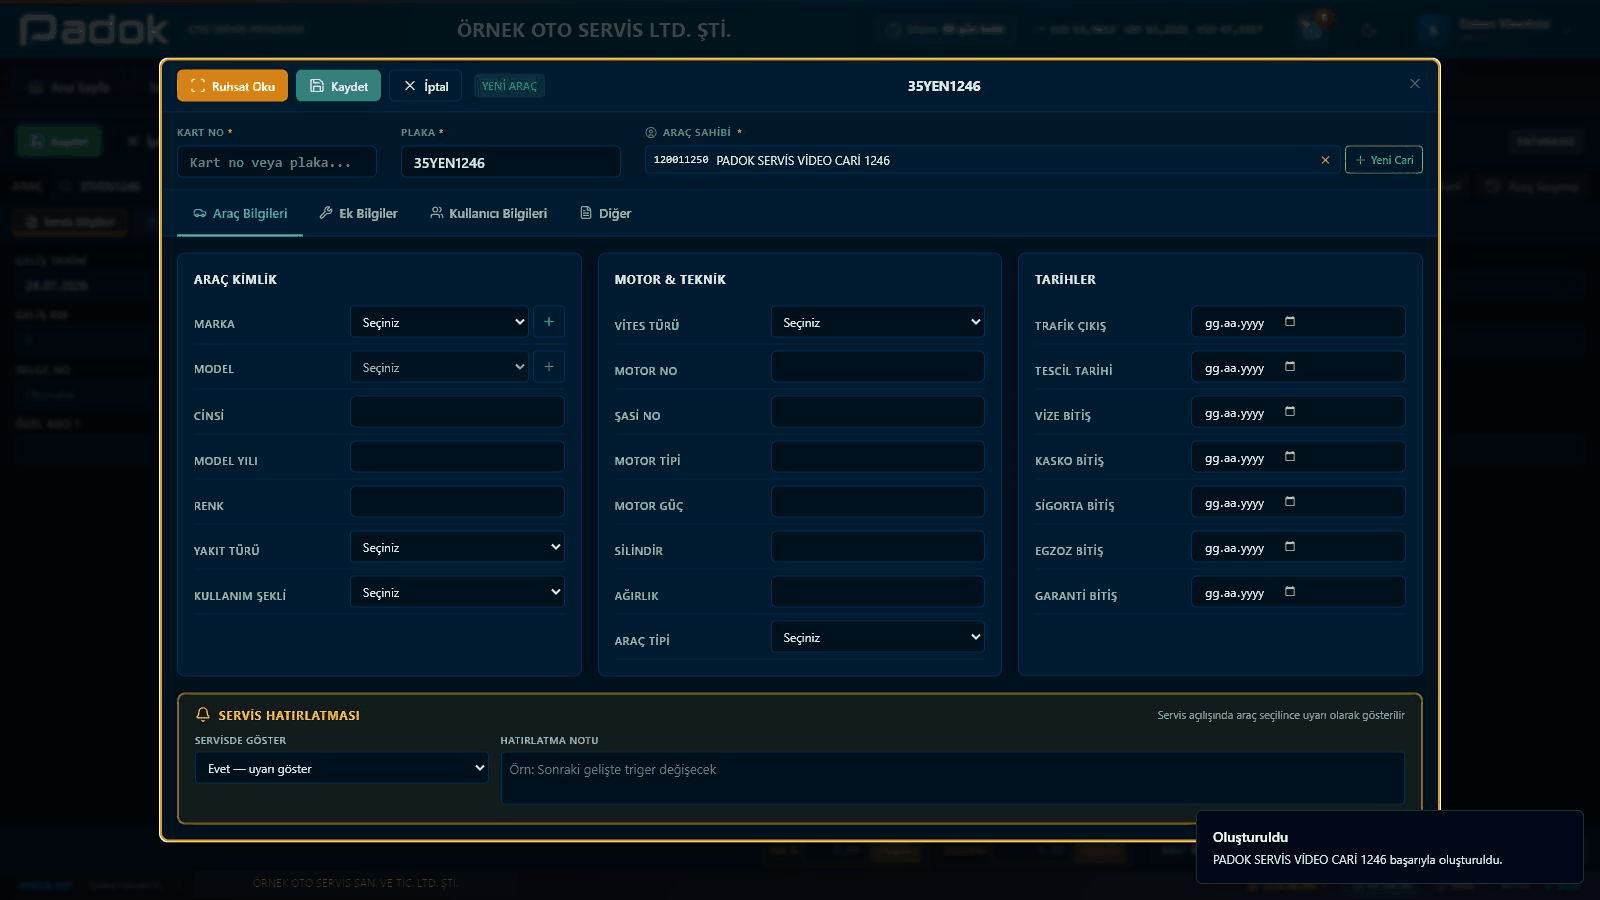1600x900 pixels.
Task: Open calendar picker for Tescil Tarihi
Action: tap(1290, 367)
